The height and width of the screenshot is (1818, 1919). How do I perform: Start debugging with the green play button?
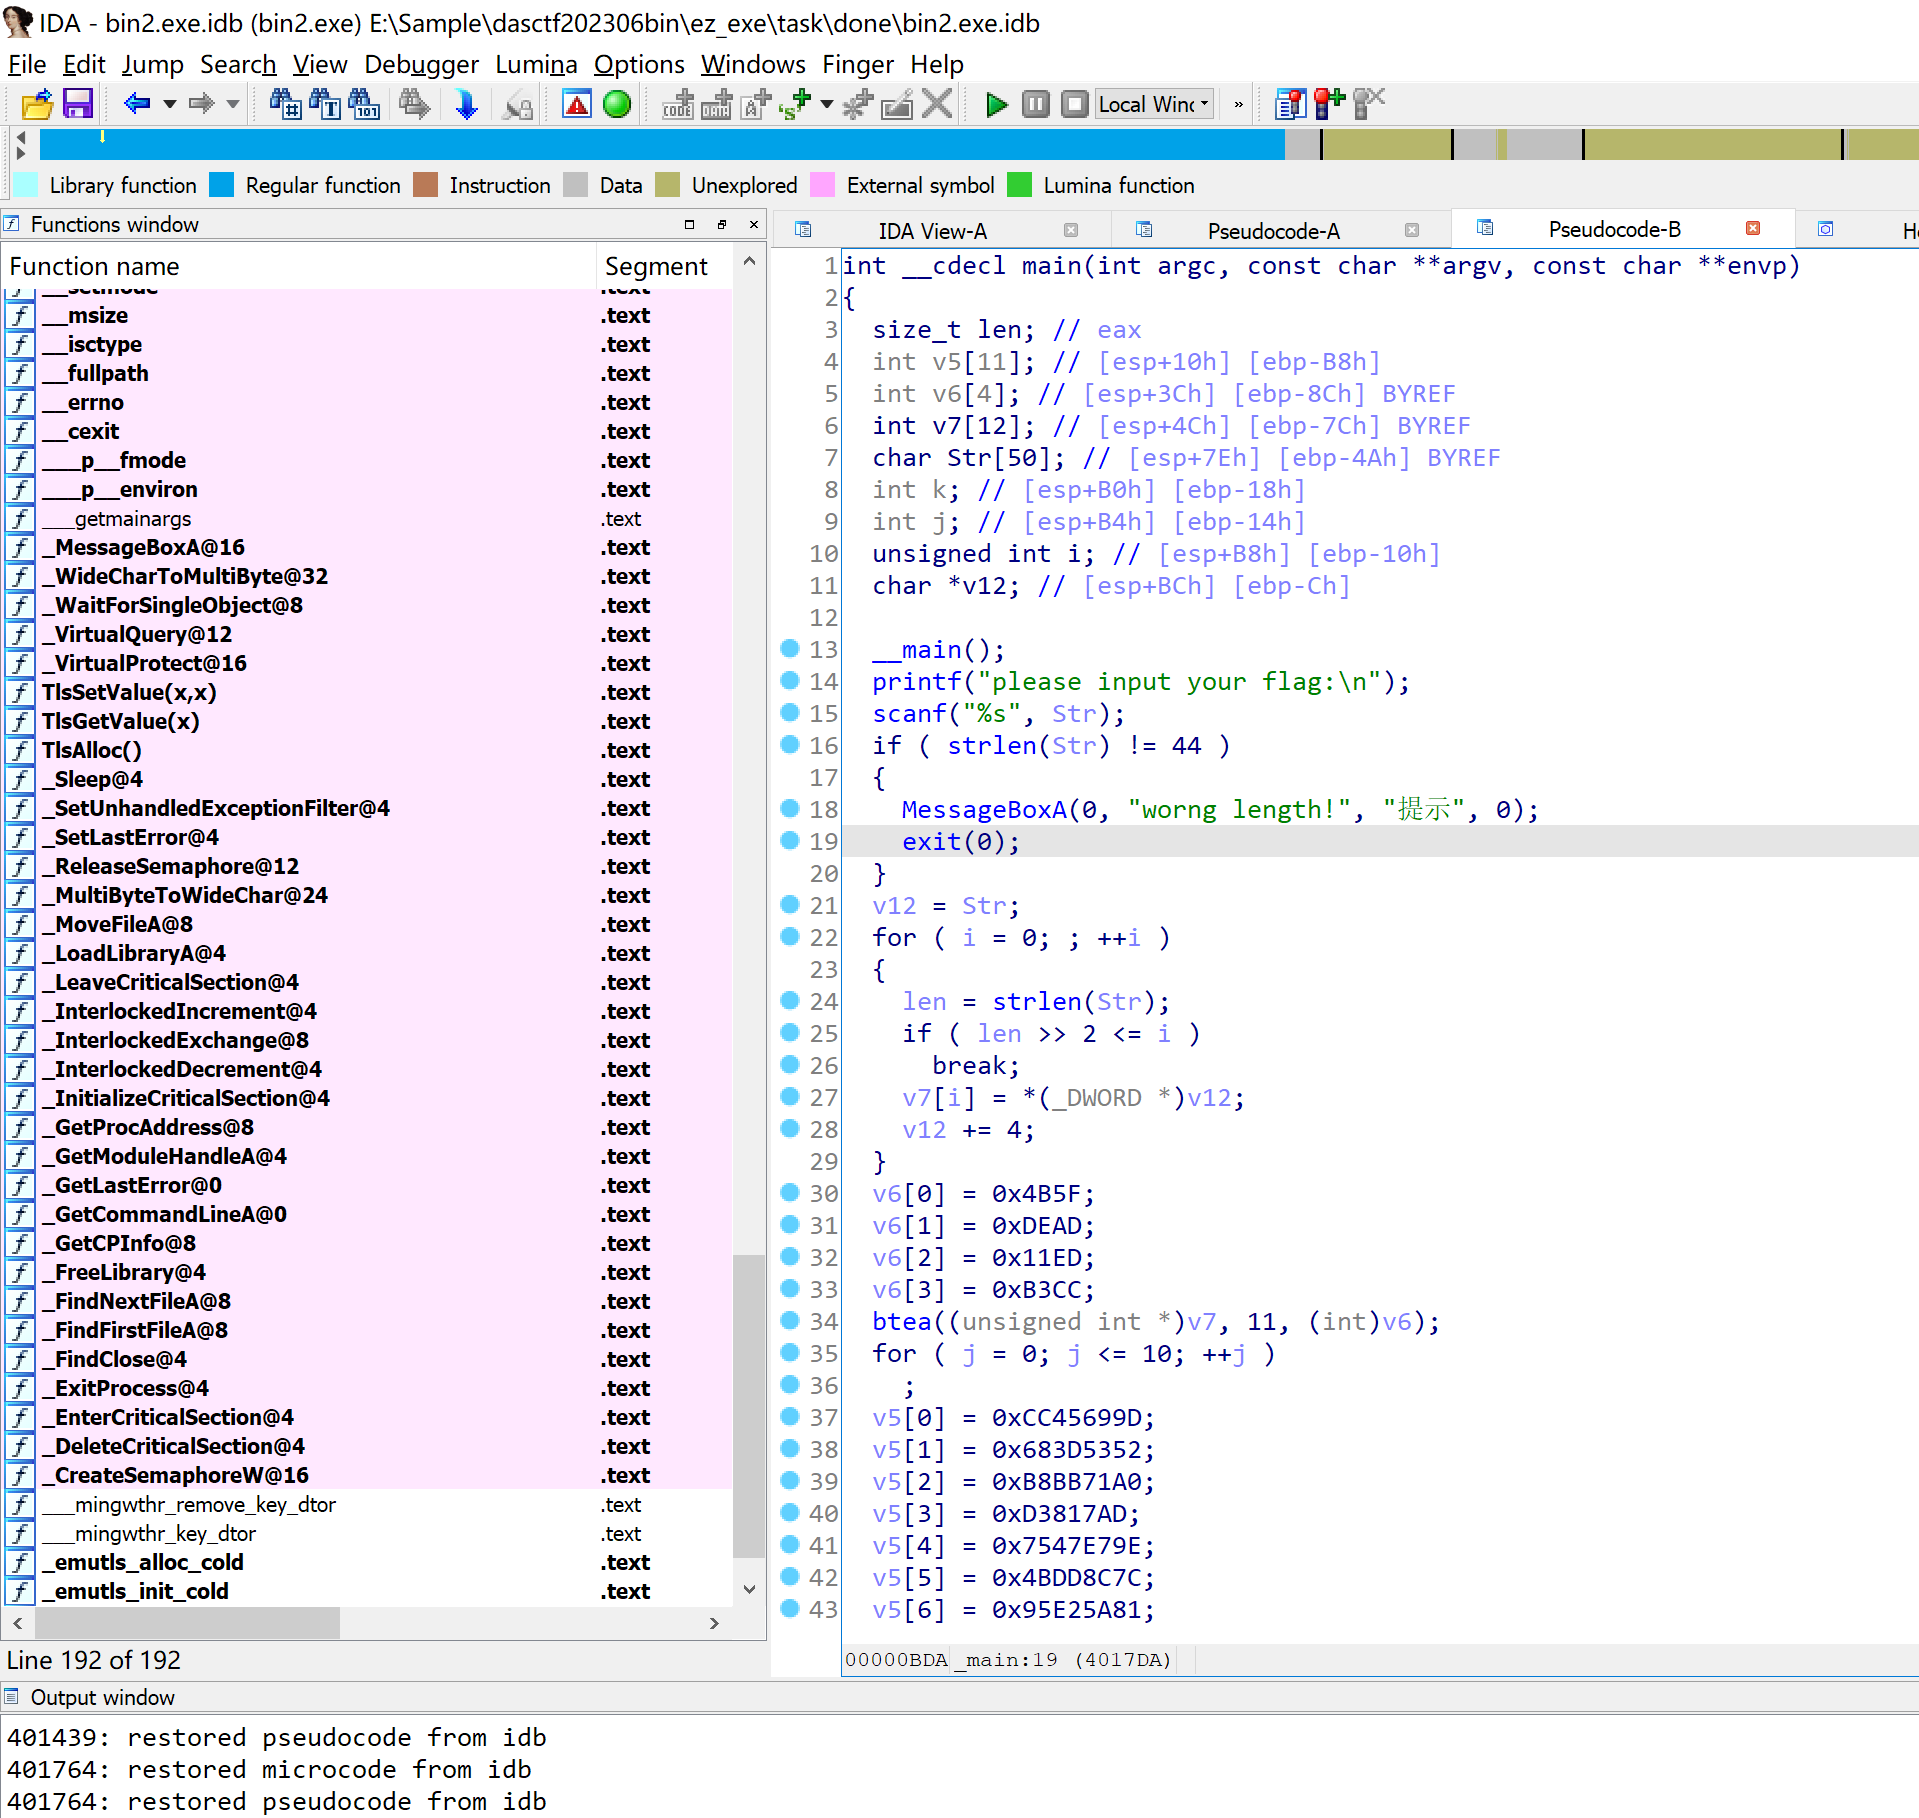tap(996, 104)
